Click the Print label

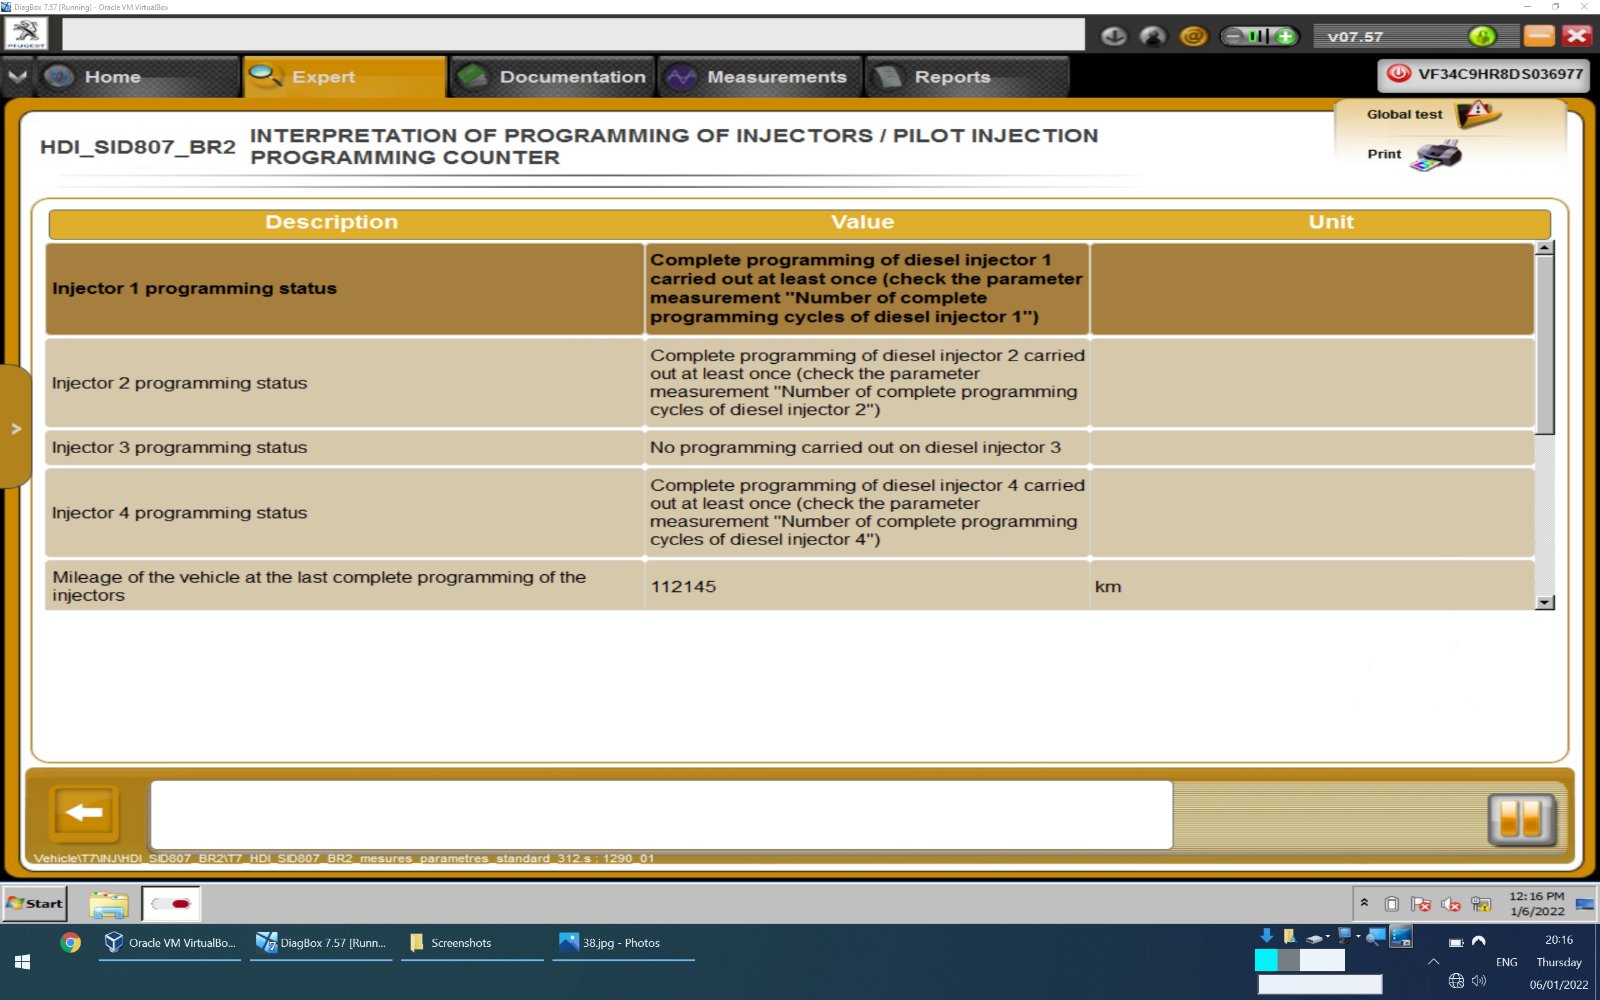coord(1384,154)
